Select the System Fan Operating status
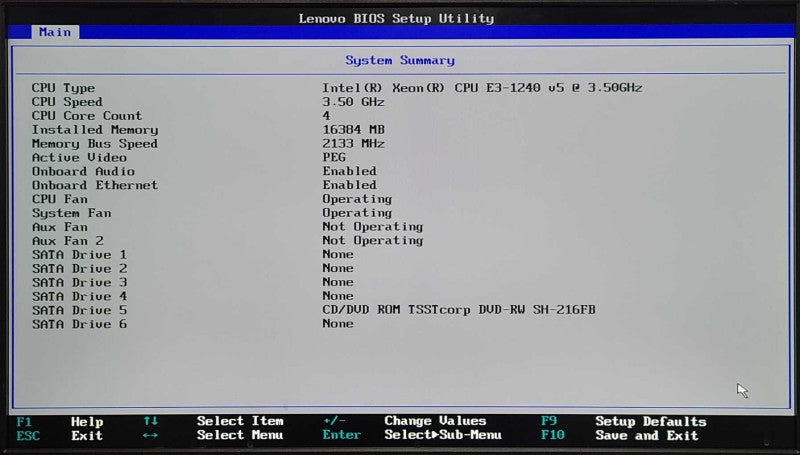 357,213
